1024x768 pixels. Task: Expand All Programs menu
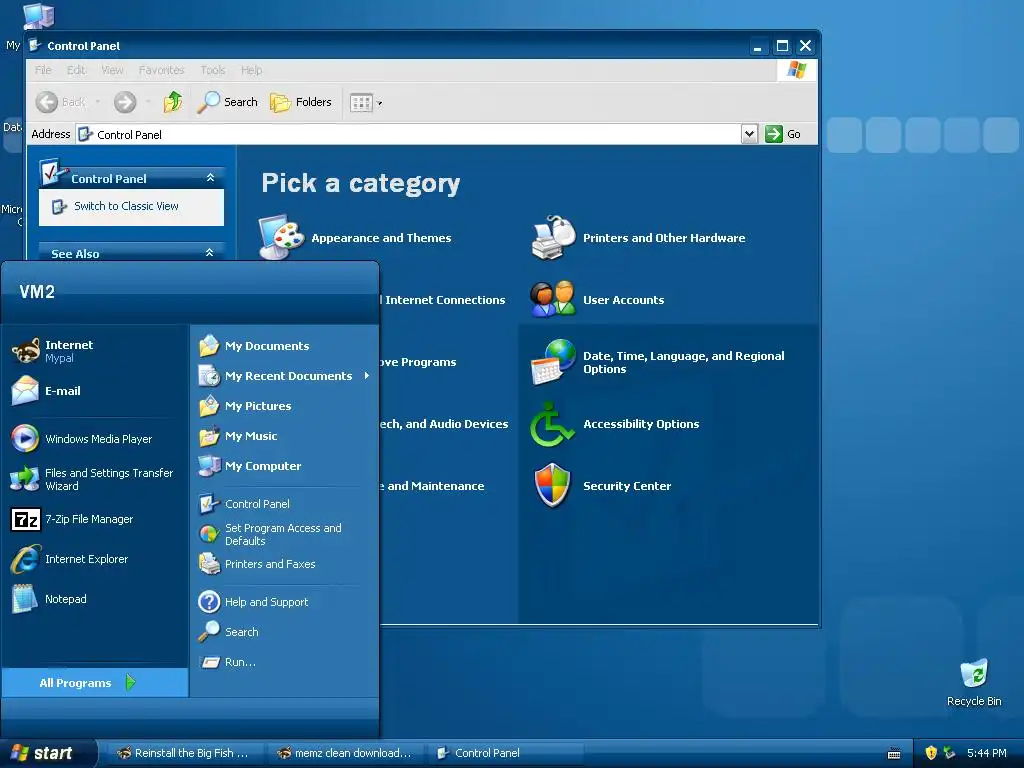coord(95,682)
